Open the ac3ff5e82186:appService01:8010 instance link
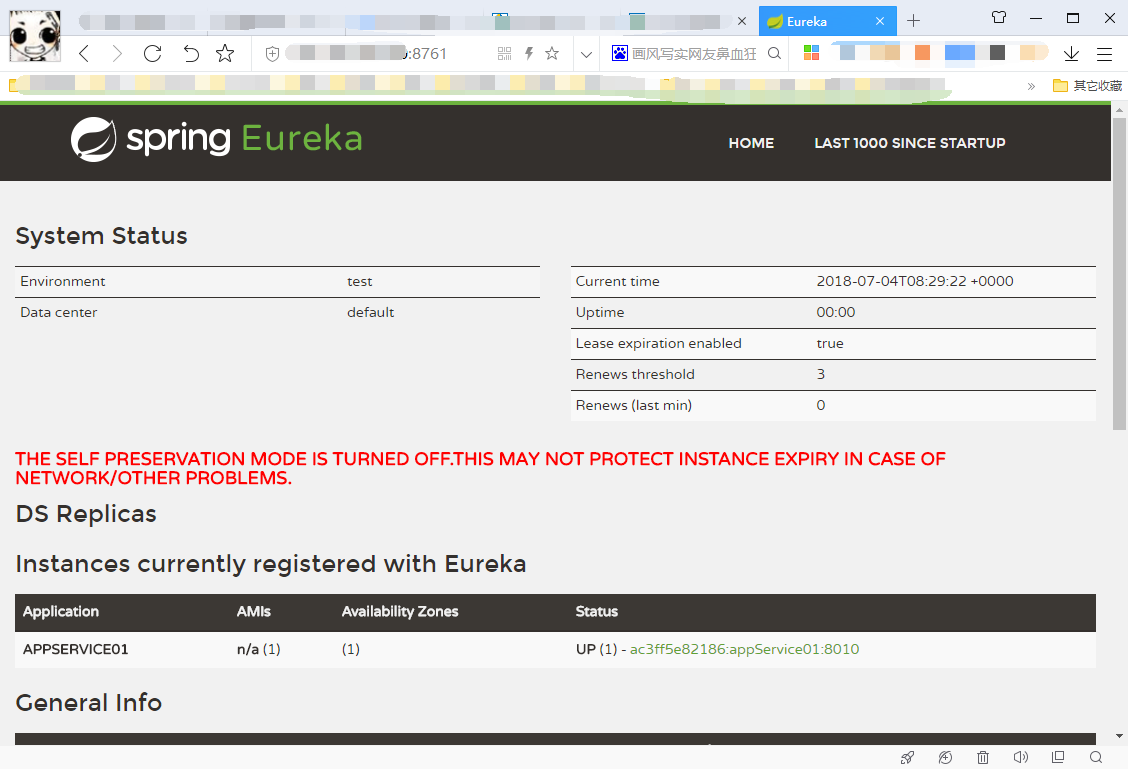1128x769 pixels. coord(745,650)
